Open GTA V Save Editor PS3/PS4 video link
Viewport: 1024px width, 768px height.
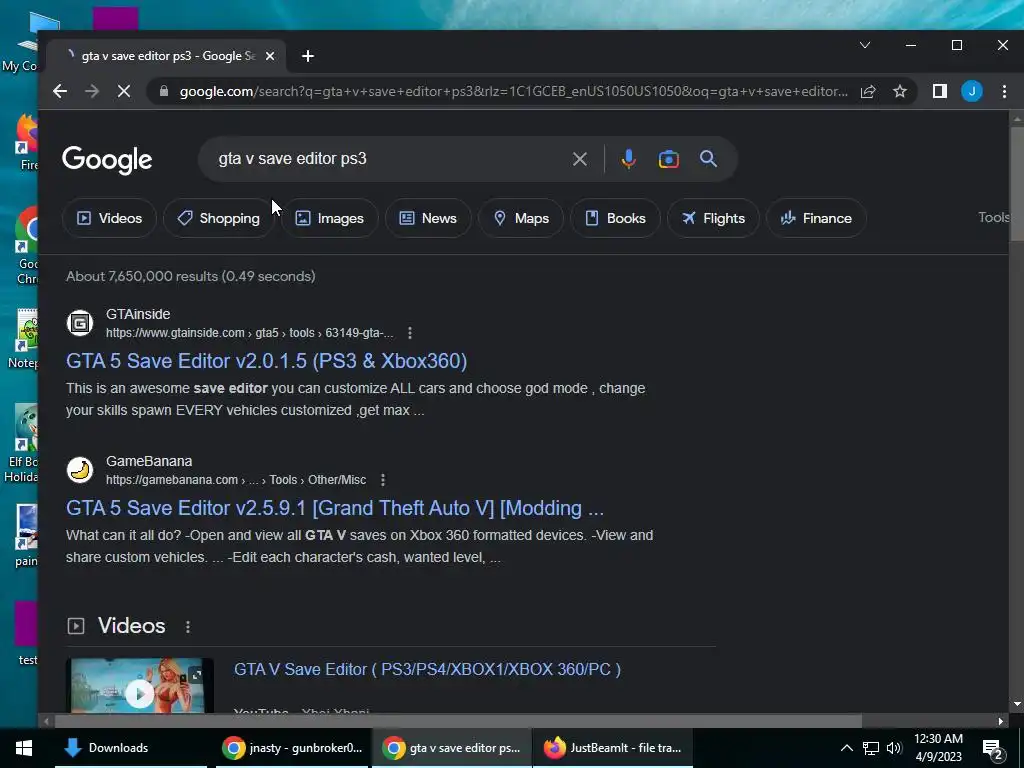tap(427, 669)
